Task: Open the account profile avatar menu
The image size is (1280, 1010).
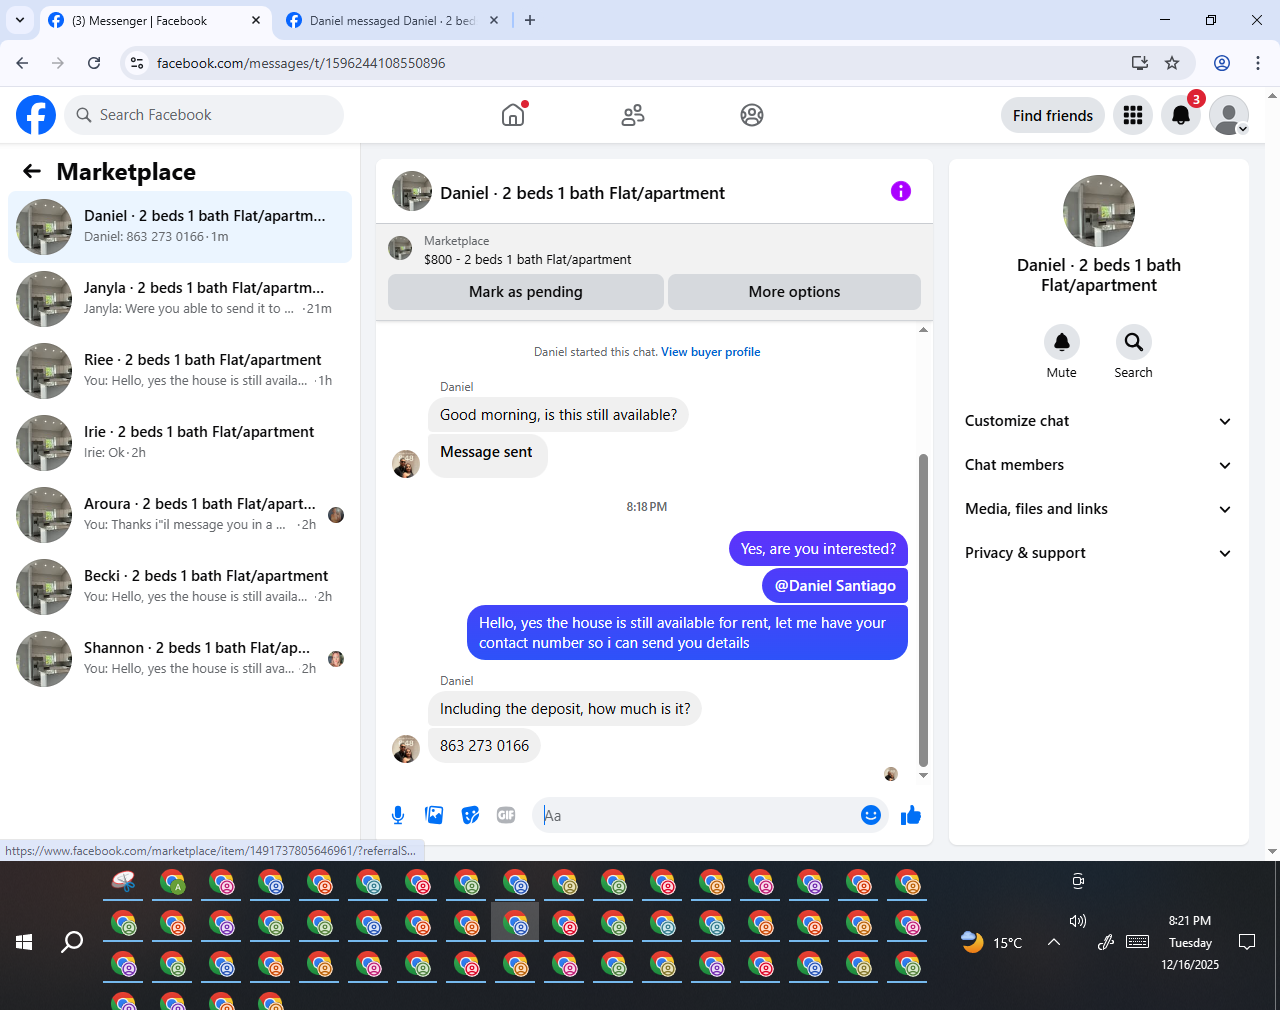Action: (x=1229, y=115)
